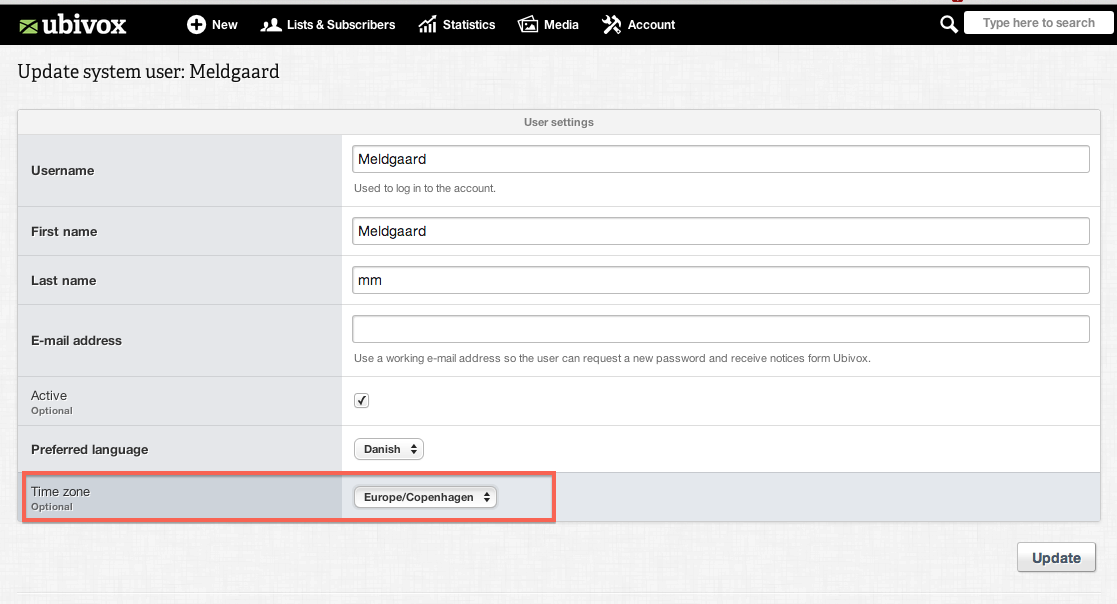Click the Preferred language label
This screenshot has height=604, width=1117.
coord(90,449)
